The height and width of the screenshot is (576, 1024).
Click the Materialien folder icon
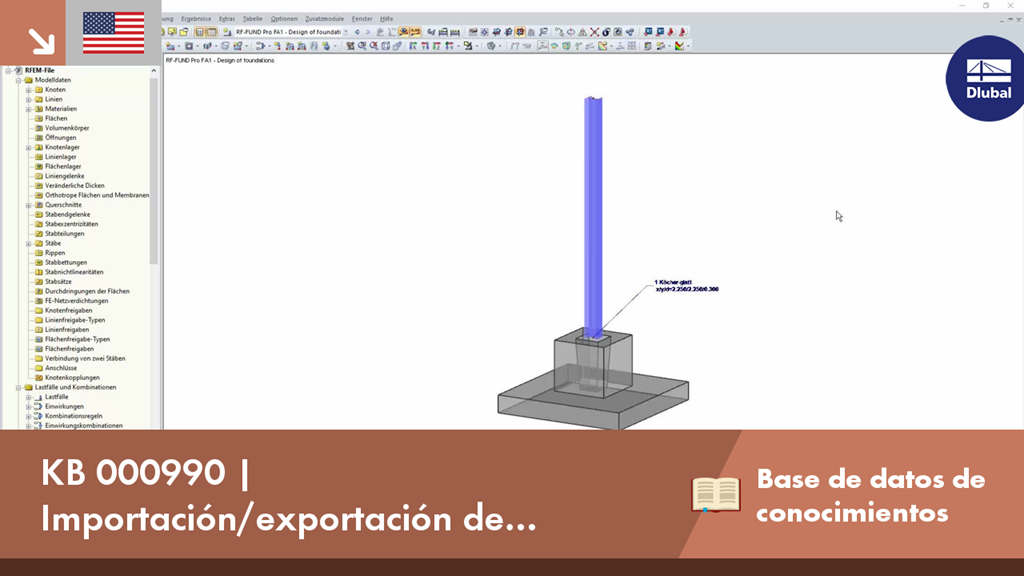(39, 109)
